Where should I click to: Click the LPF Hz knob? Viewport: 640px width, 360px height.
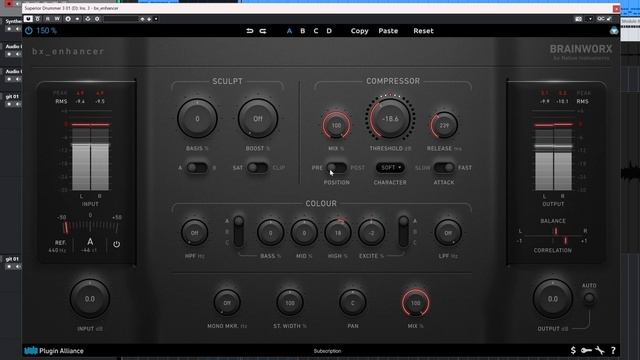(448, 233)
